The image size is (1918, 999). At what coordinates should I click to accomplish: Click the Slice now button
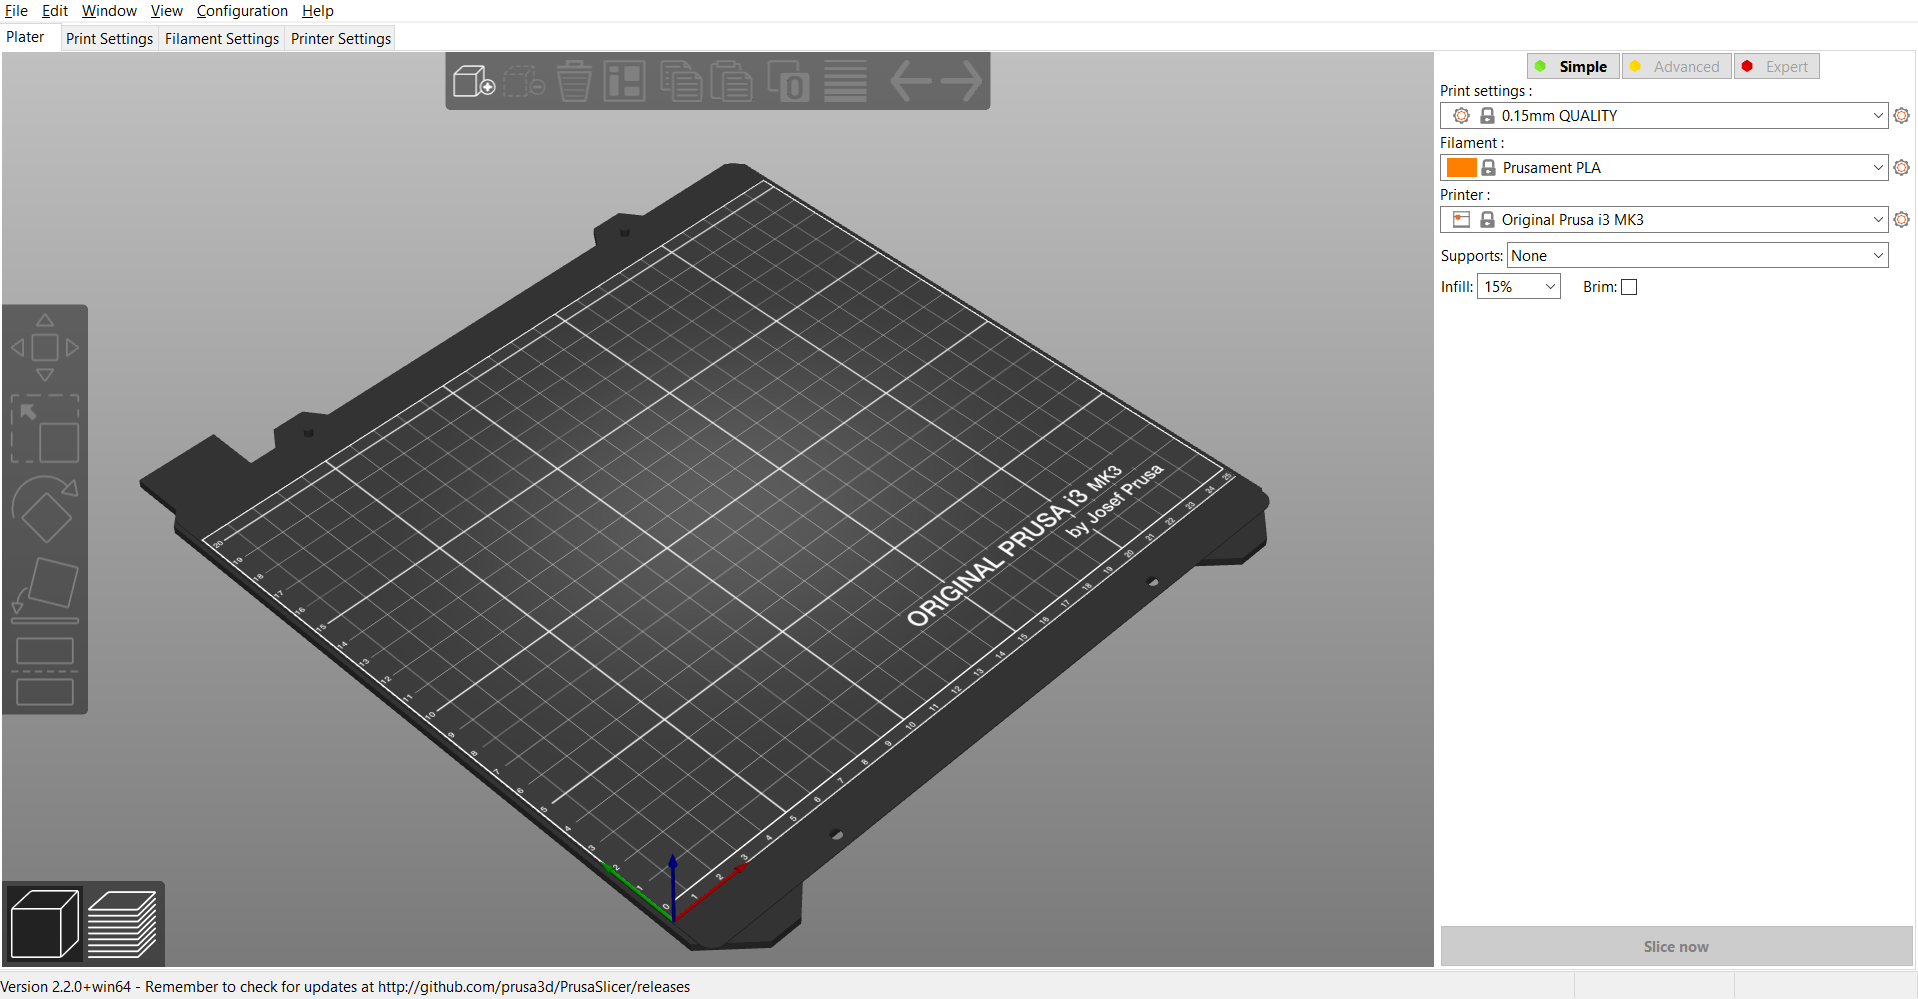click(x=1676, y=946)
